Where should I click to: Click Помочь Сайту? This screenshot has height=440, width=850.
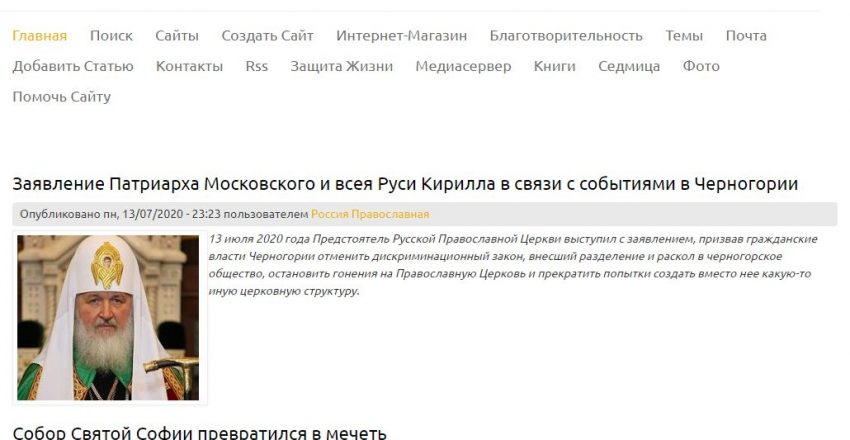[x=61, y=96]
